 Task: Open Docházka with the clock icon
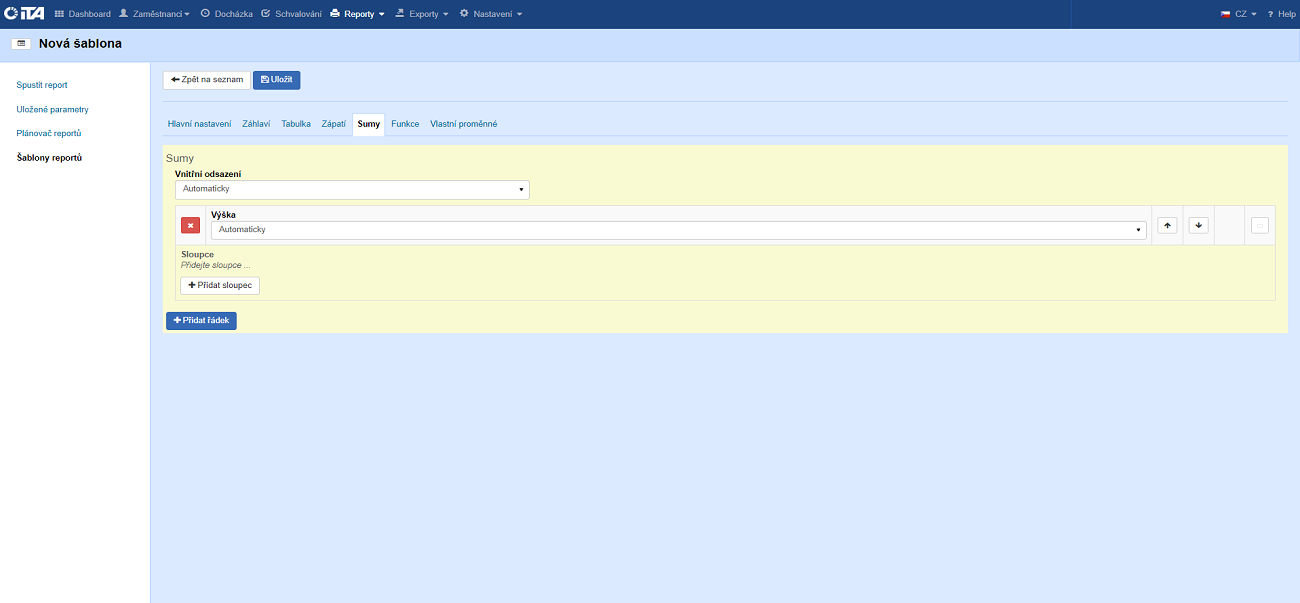pyautogui.click(x=227, y=14)
